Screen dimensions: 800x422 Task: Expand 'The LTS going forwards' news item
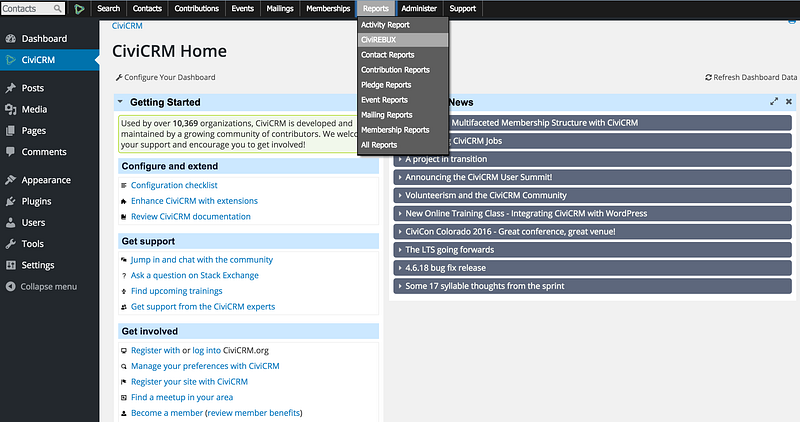592,250
